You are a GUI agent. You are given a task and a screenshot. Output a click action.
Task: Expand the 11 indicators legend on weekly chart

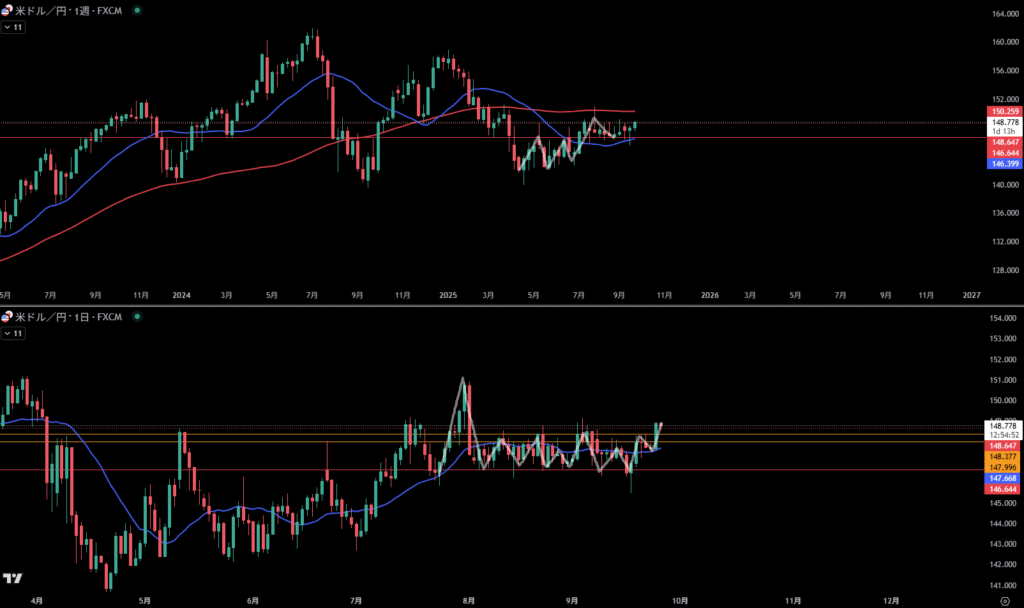point(14,27)
